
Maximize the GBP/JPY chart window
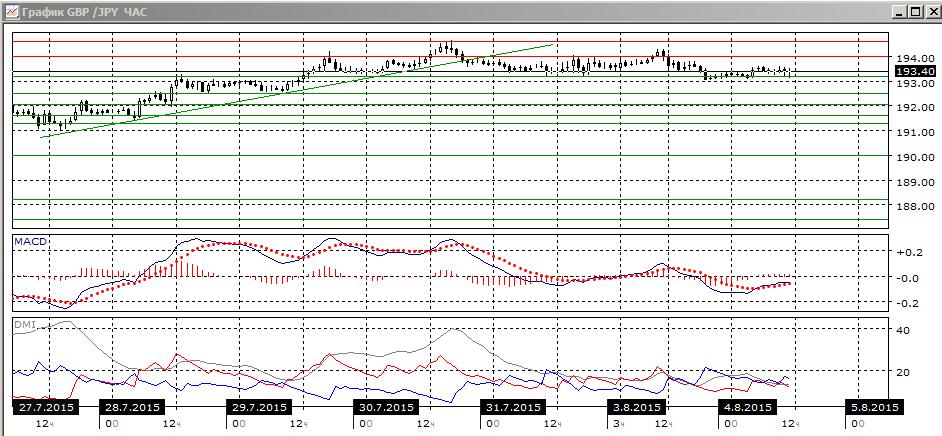click(x=913, y=11)
